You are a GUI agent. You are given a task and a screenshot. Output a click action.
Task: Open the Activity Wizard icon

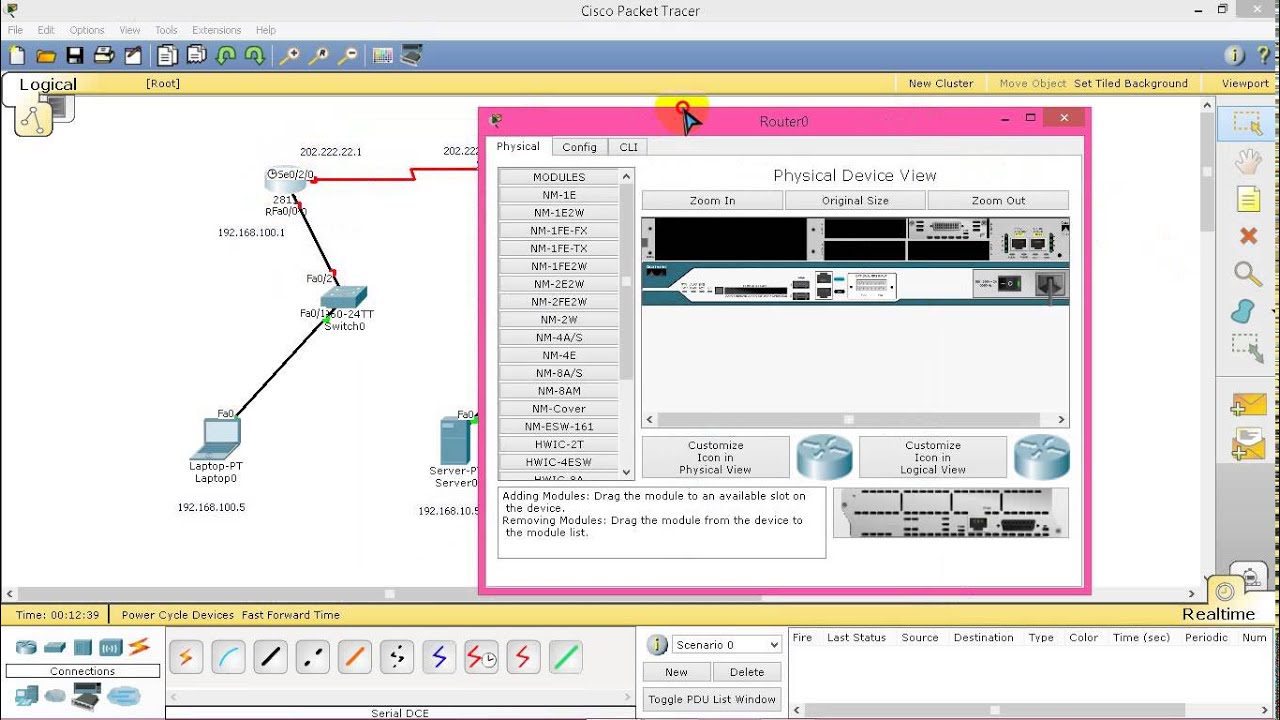coord(133,56)
